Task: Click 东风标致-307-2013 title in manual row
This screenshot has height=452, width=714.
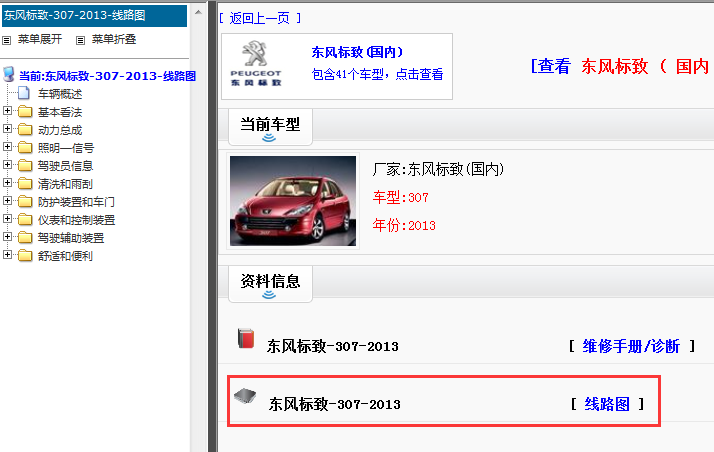Action: pyautogui.click(x=333, y=346)
